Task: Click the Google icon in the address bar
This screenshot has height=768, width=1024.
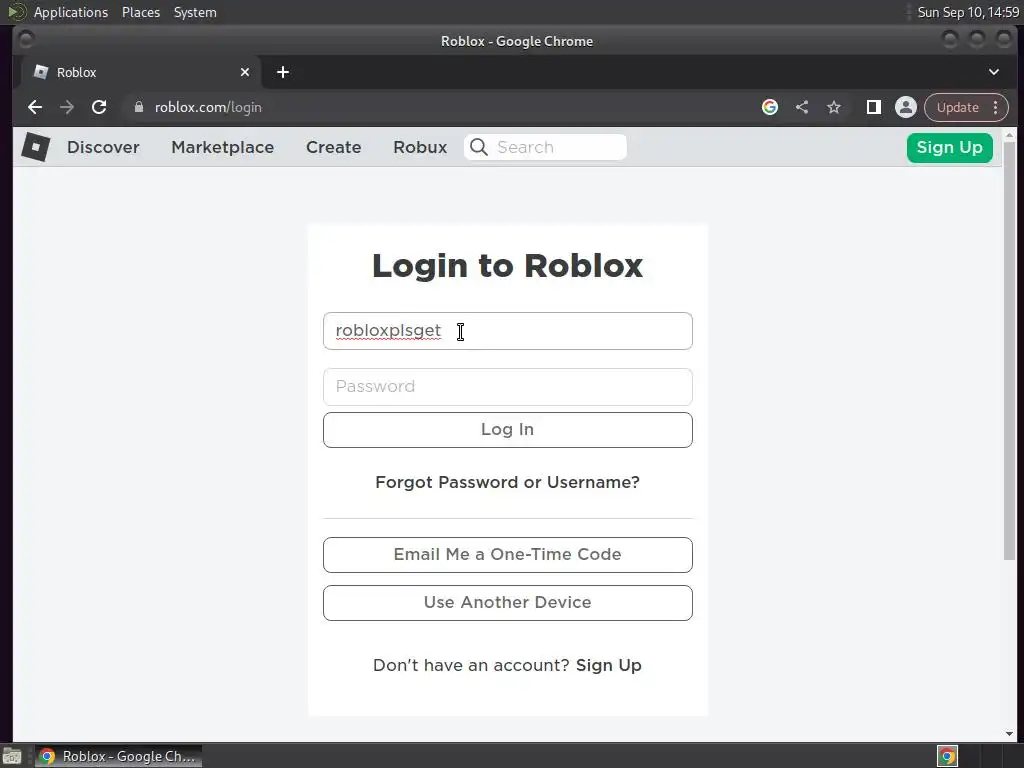Action: coord(770,107)
